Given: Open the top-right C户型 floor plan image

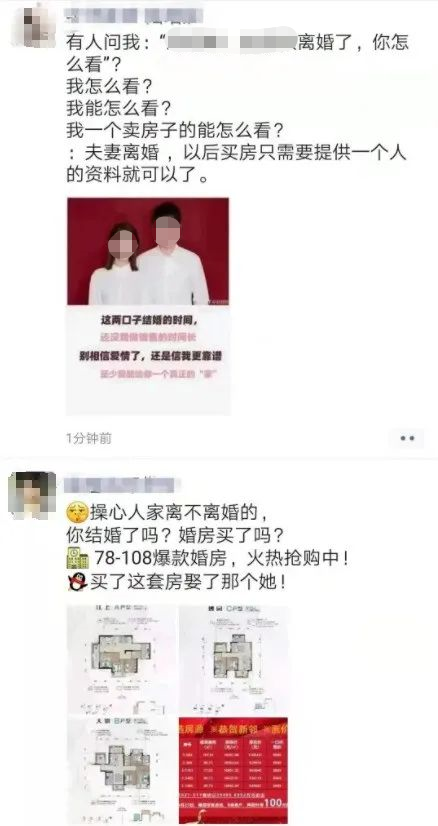Looking at the screenshot, I should pos(233,660).
